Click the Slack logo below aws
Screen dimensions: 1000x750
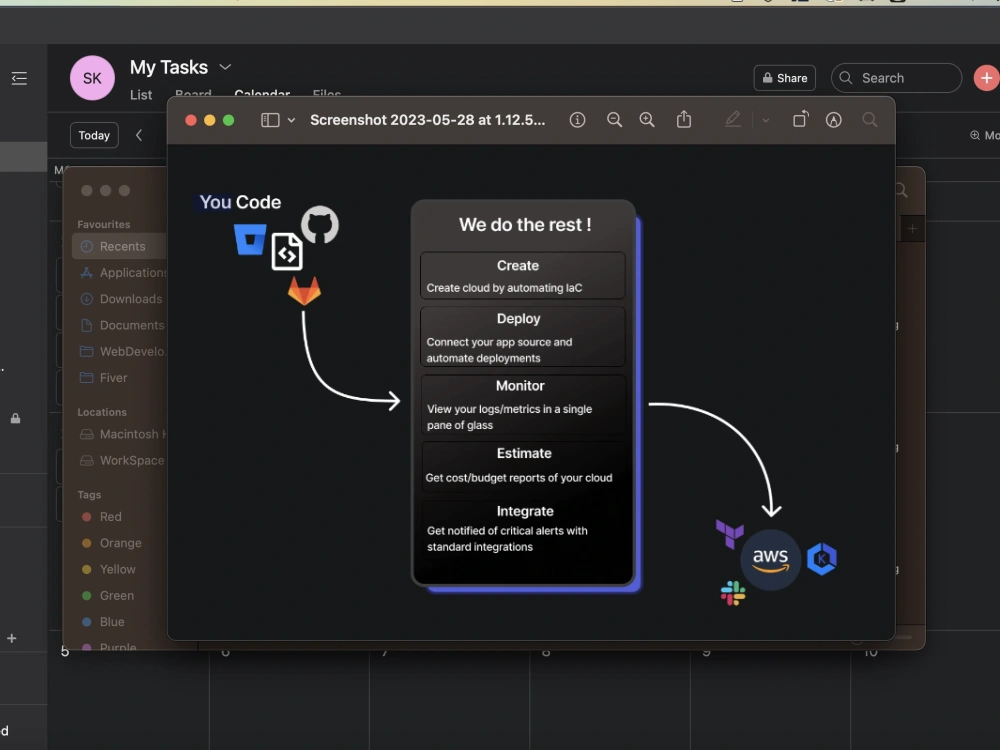pos(733,593)
